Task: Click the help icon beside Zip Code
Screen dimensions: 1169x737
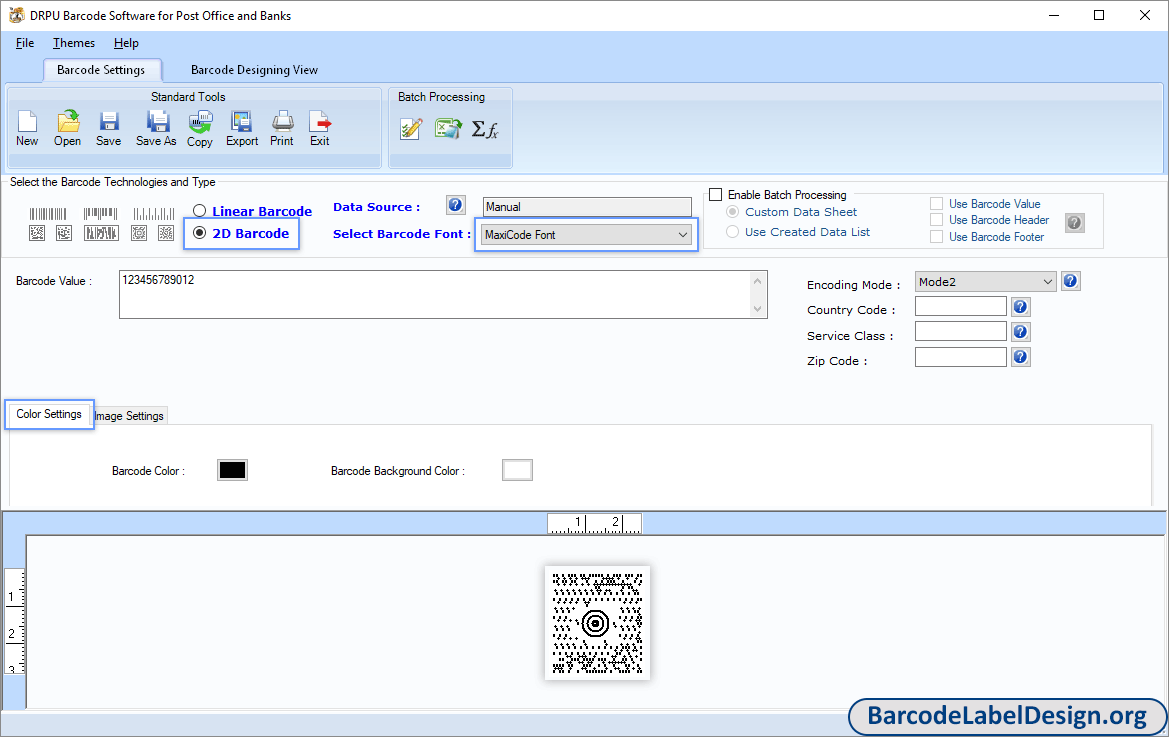Action: point(1021,357)
